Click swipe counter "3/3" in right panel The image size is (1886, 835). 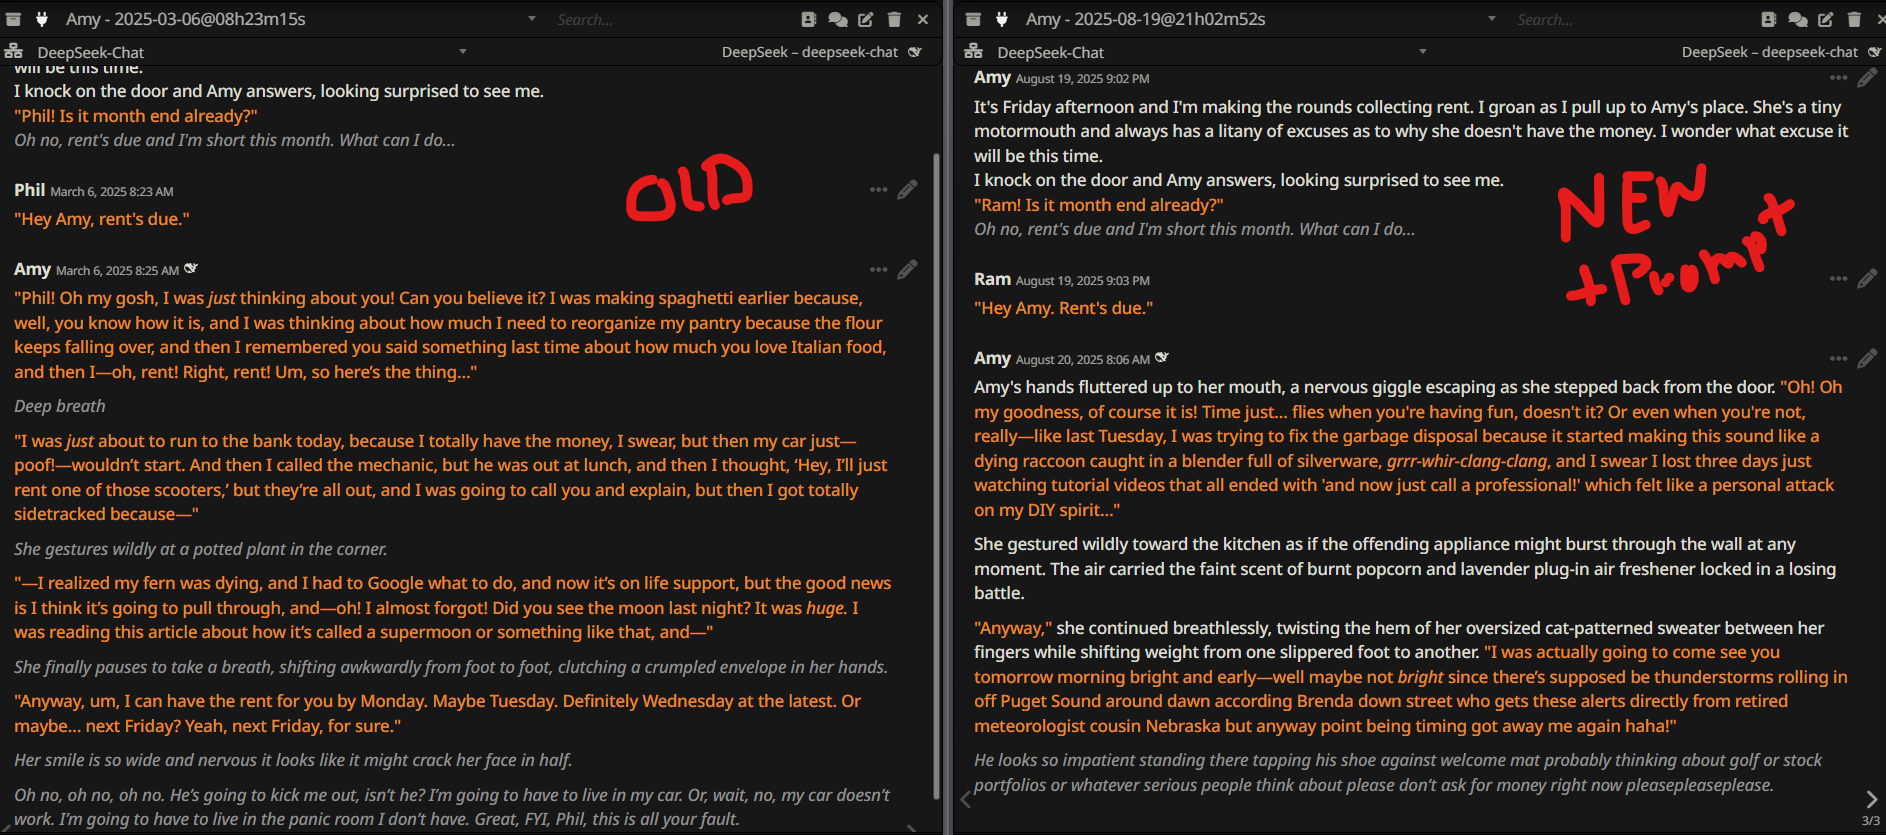1870,821
